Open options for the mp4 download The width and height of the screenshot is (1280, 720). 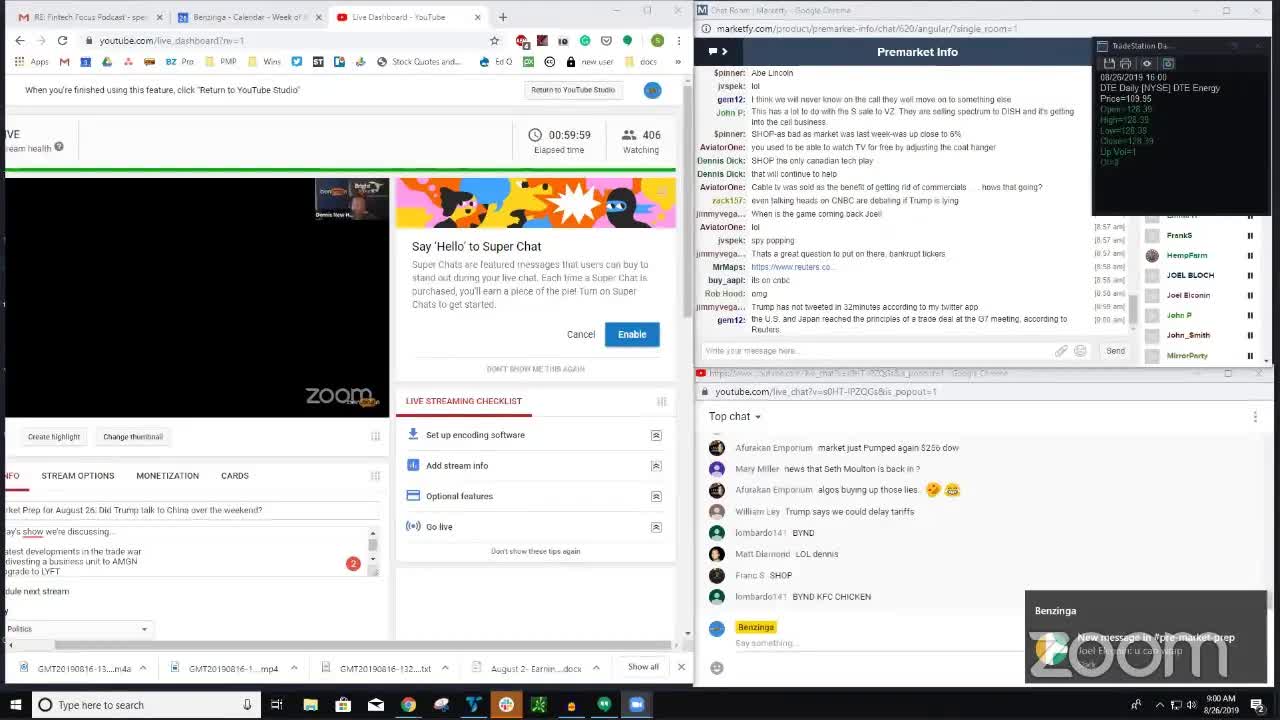point(294,668)
